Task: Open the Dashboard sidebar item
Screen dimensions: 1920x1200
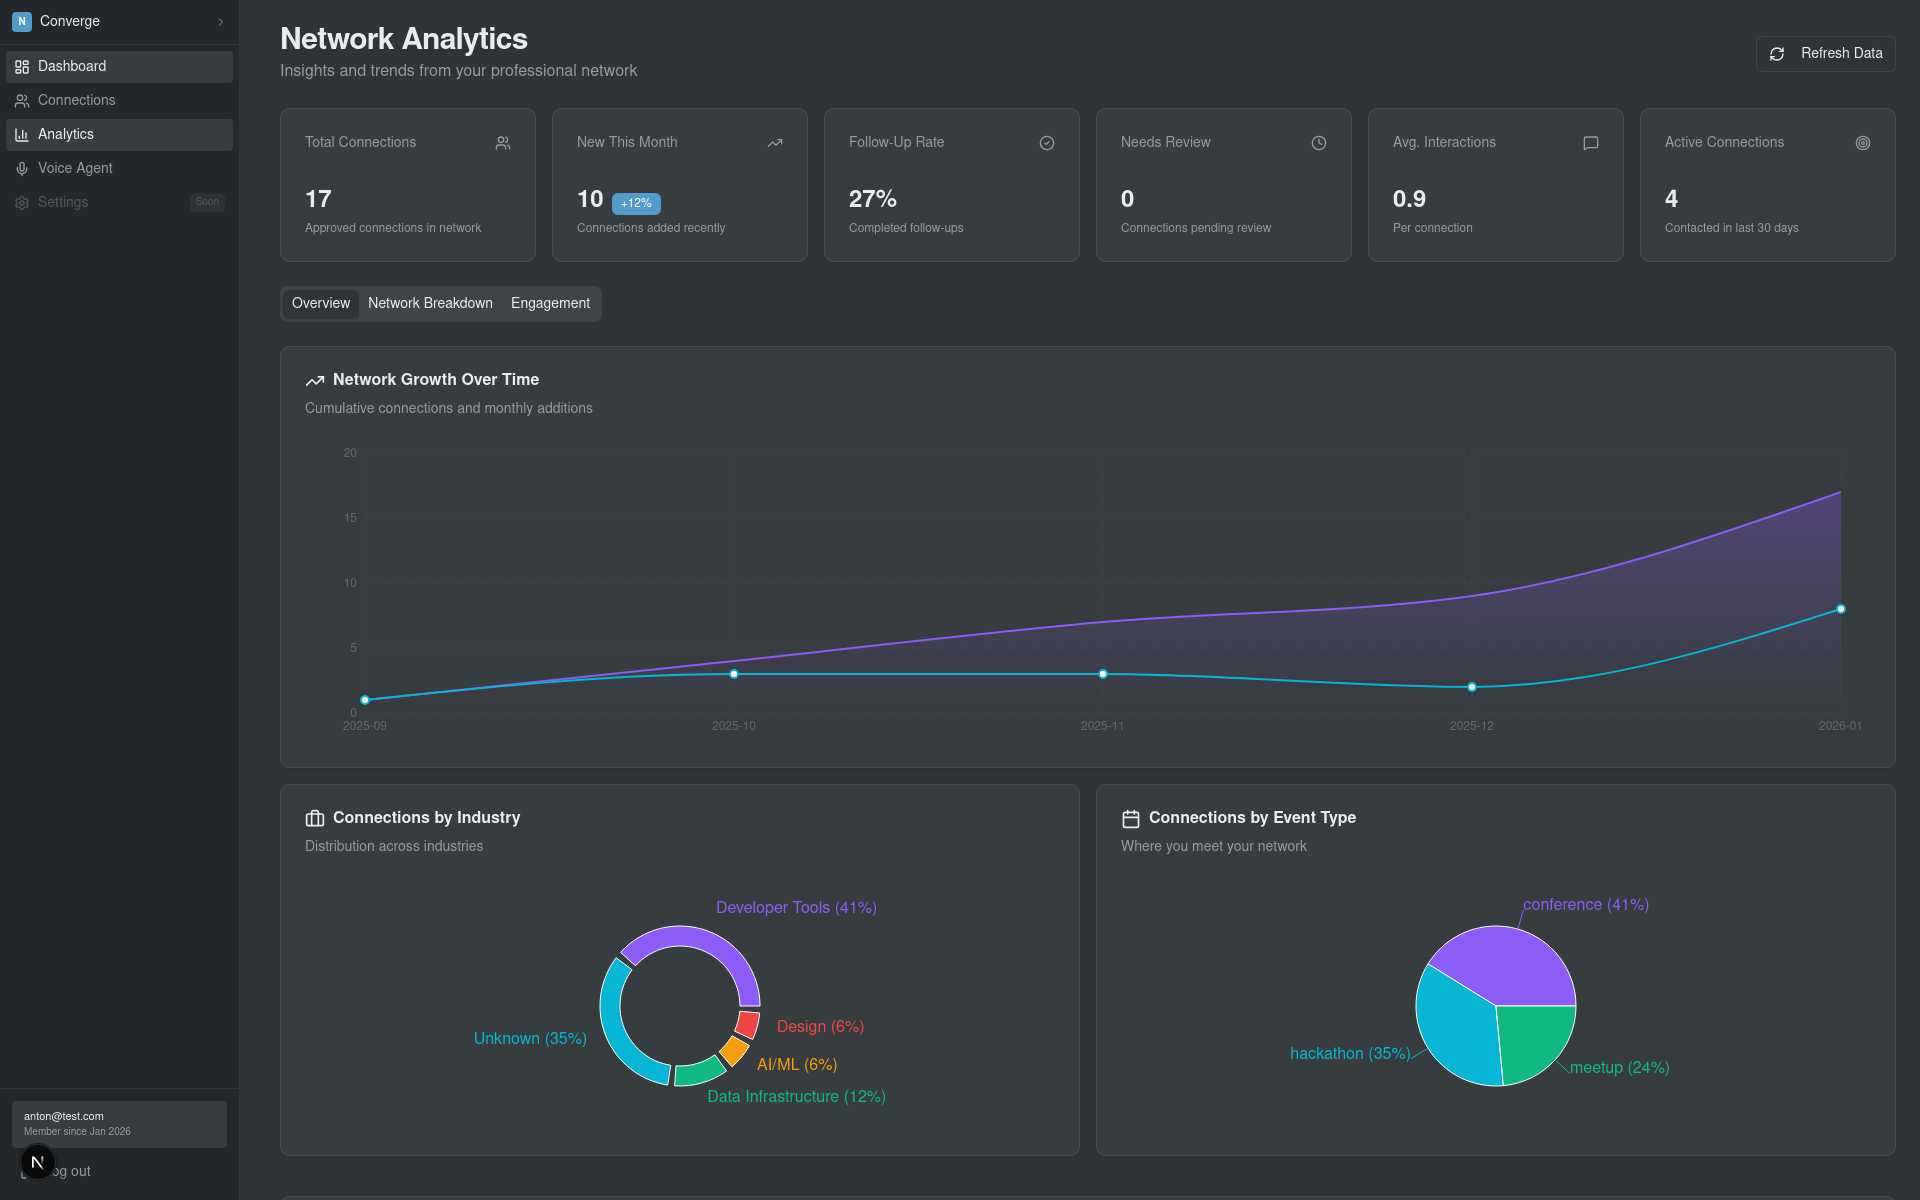Action: tap(72, 66)
